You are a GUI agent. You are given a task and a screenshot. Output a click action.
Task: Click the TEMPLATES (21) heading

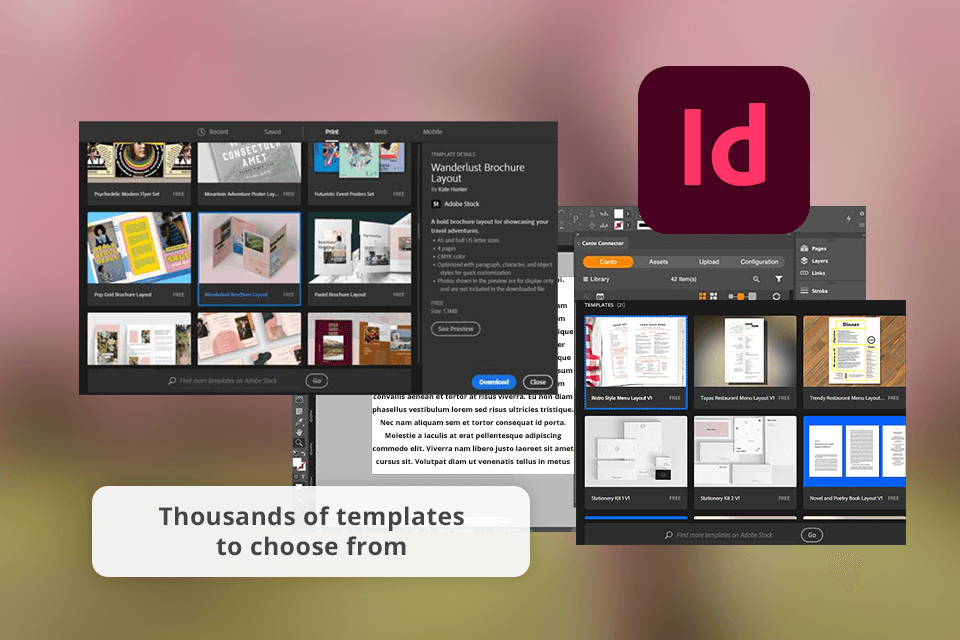604,305
